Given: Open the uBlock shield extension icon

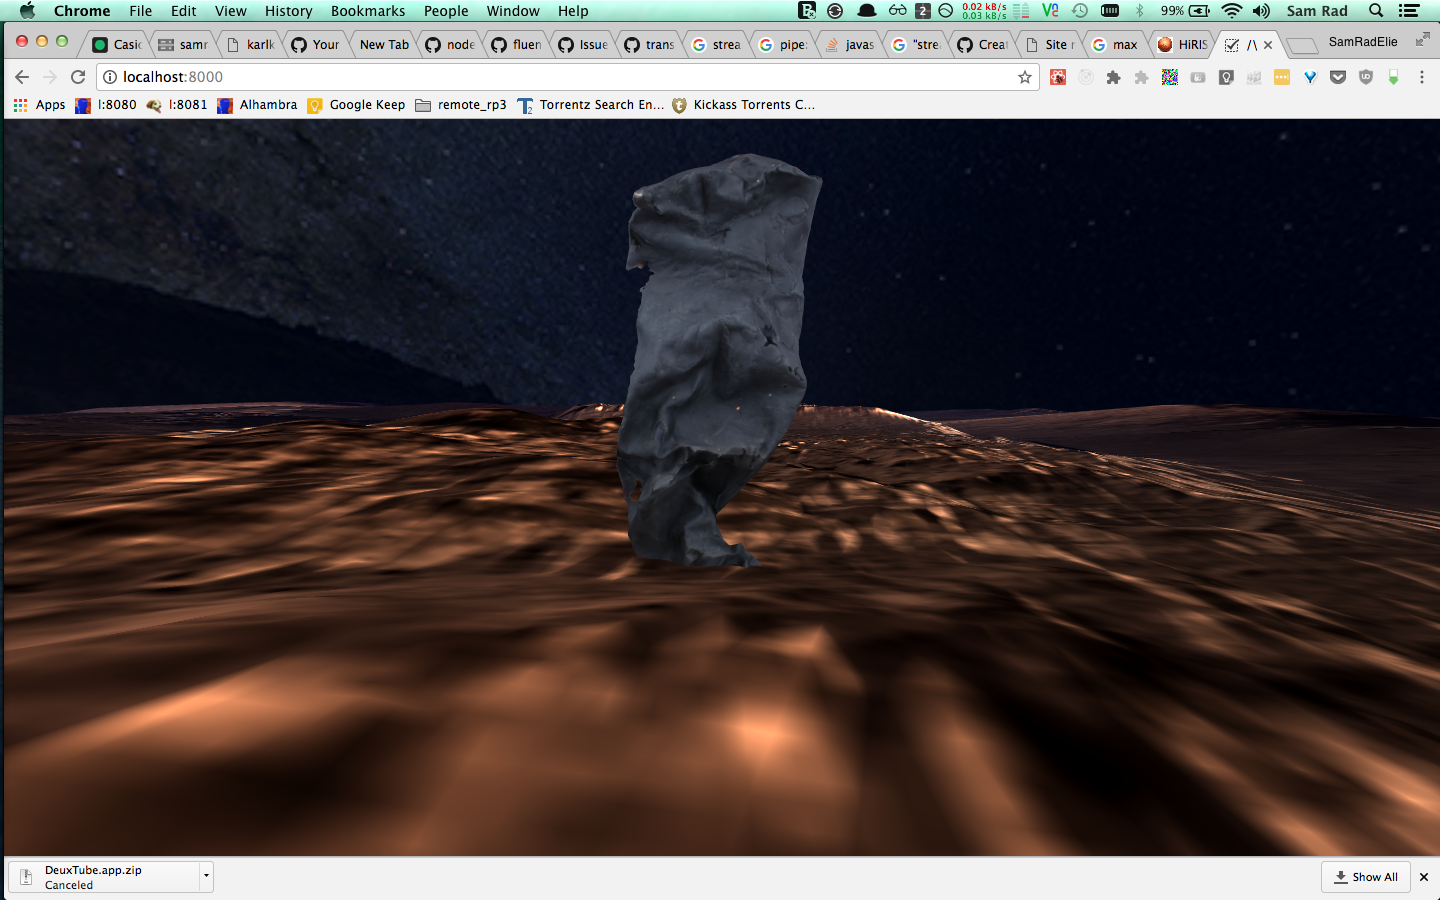Looking at the screenshot, I should point(1366,77).
